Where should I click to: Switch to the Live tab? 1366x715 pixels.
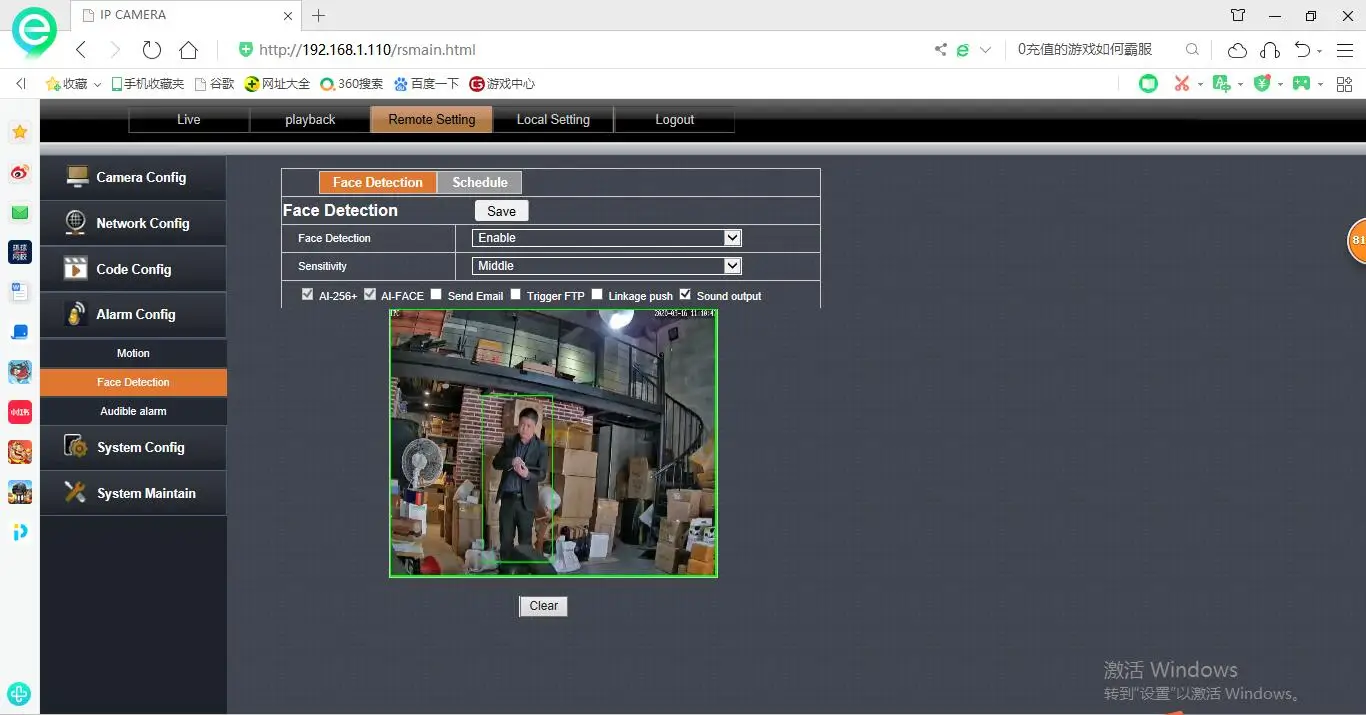point(189,119)
